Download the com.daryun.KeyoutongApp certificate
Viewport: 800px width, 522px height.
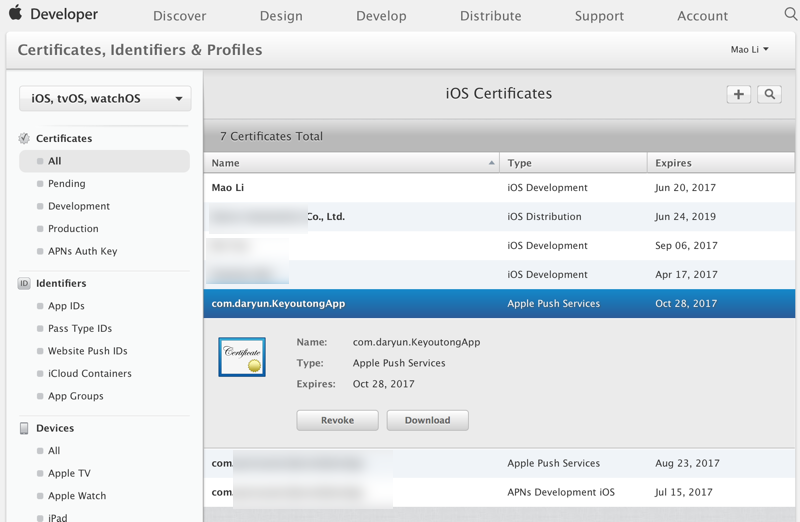tap(428, 420)
